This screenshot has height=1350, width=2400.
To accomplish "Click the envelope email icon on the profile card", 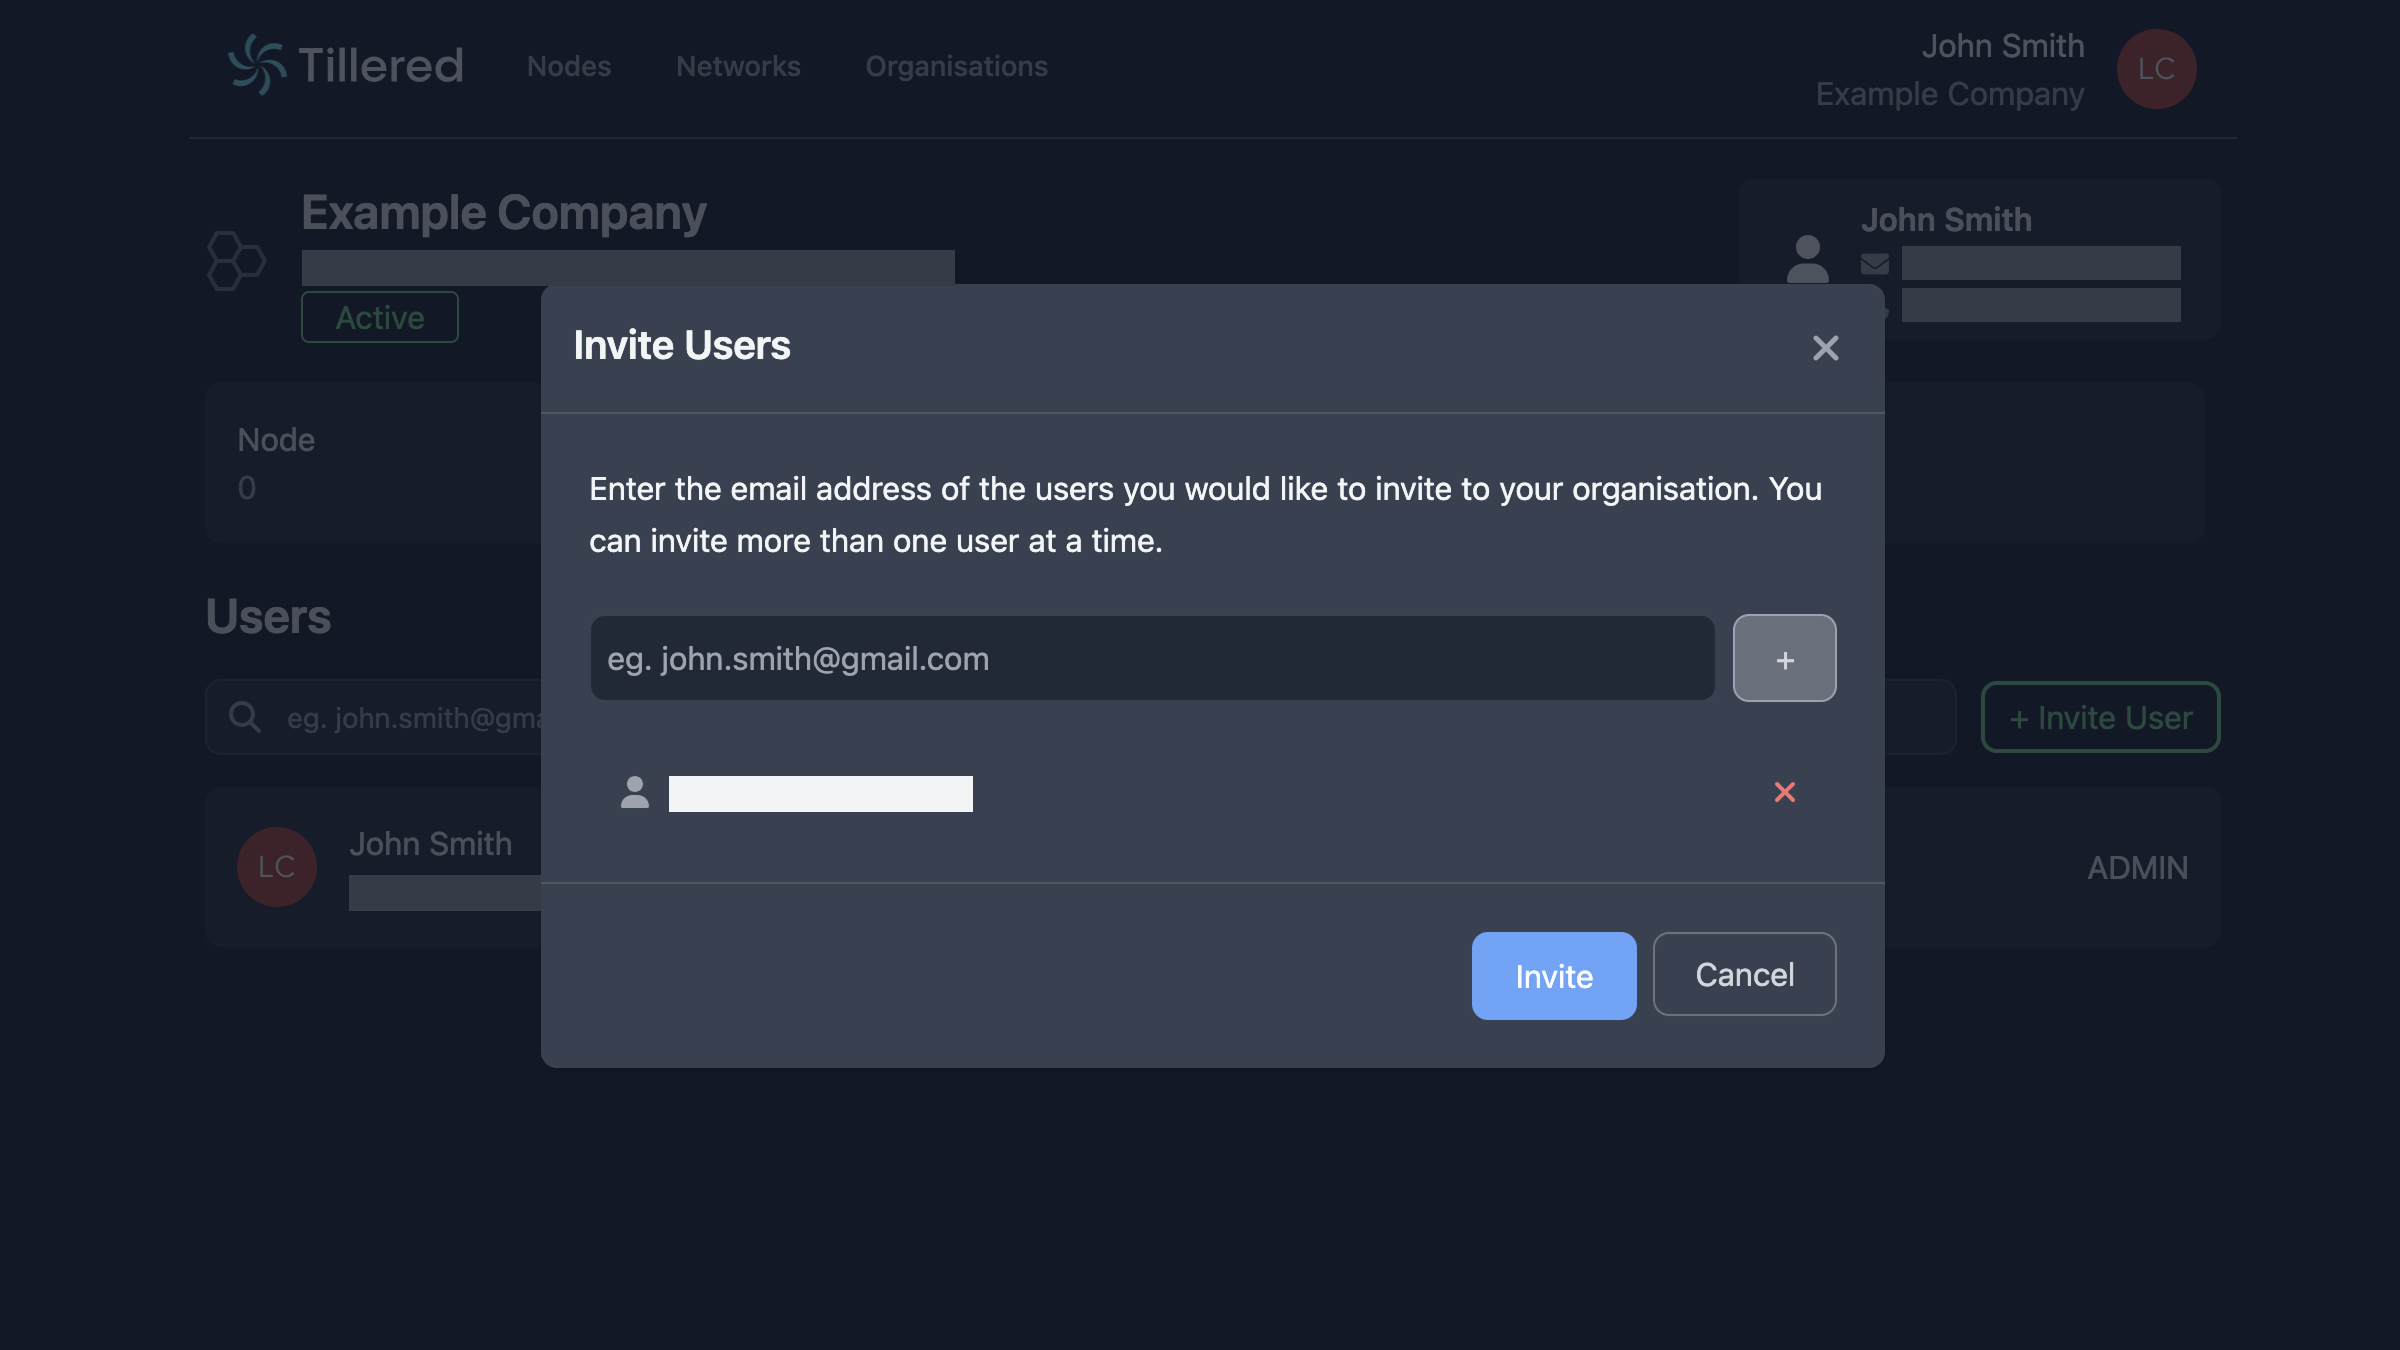I will (1874, 263).
